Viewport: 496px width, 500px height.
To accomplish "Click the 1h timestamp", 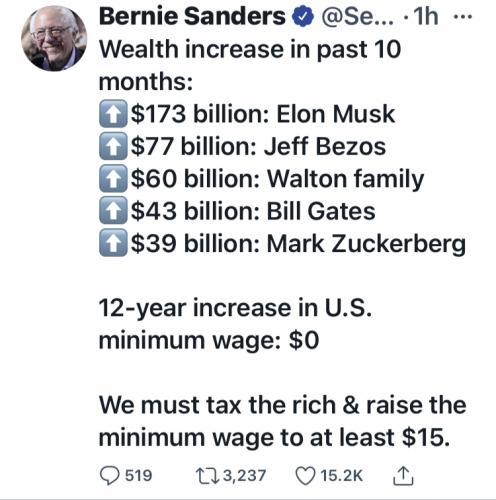I will [x=425, y=16].
